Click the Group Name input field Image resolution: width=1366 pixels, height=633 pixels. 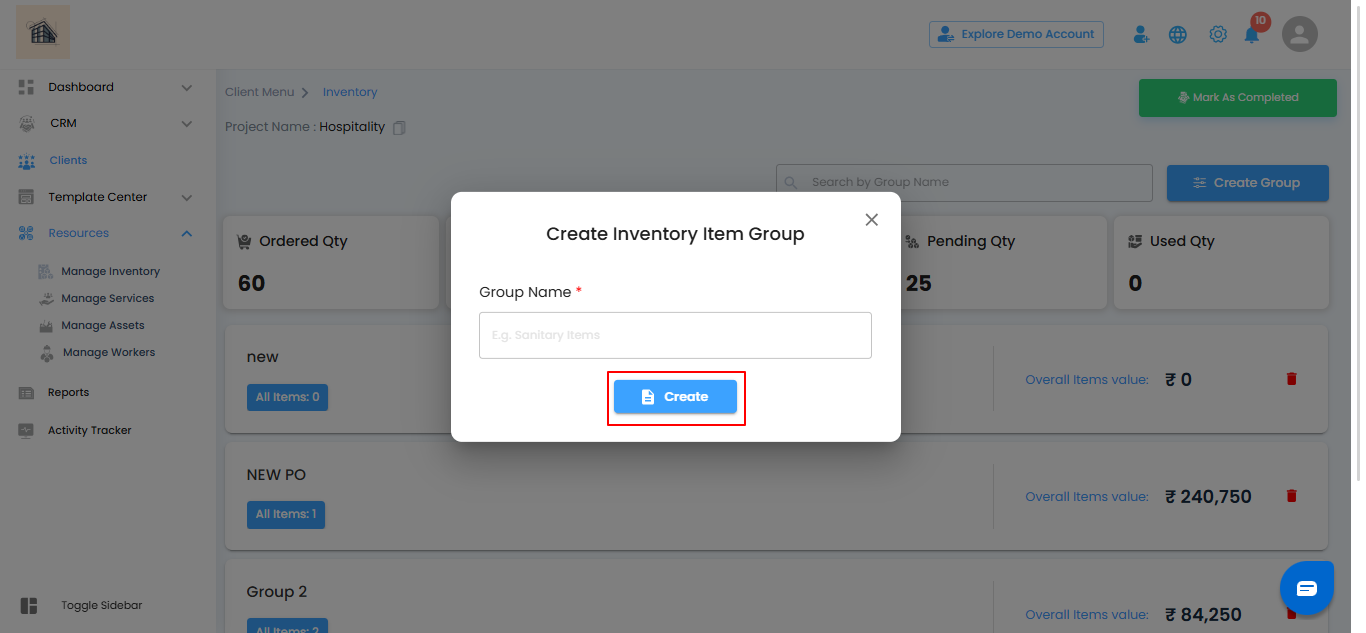(x=675, y=335)
